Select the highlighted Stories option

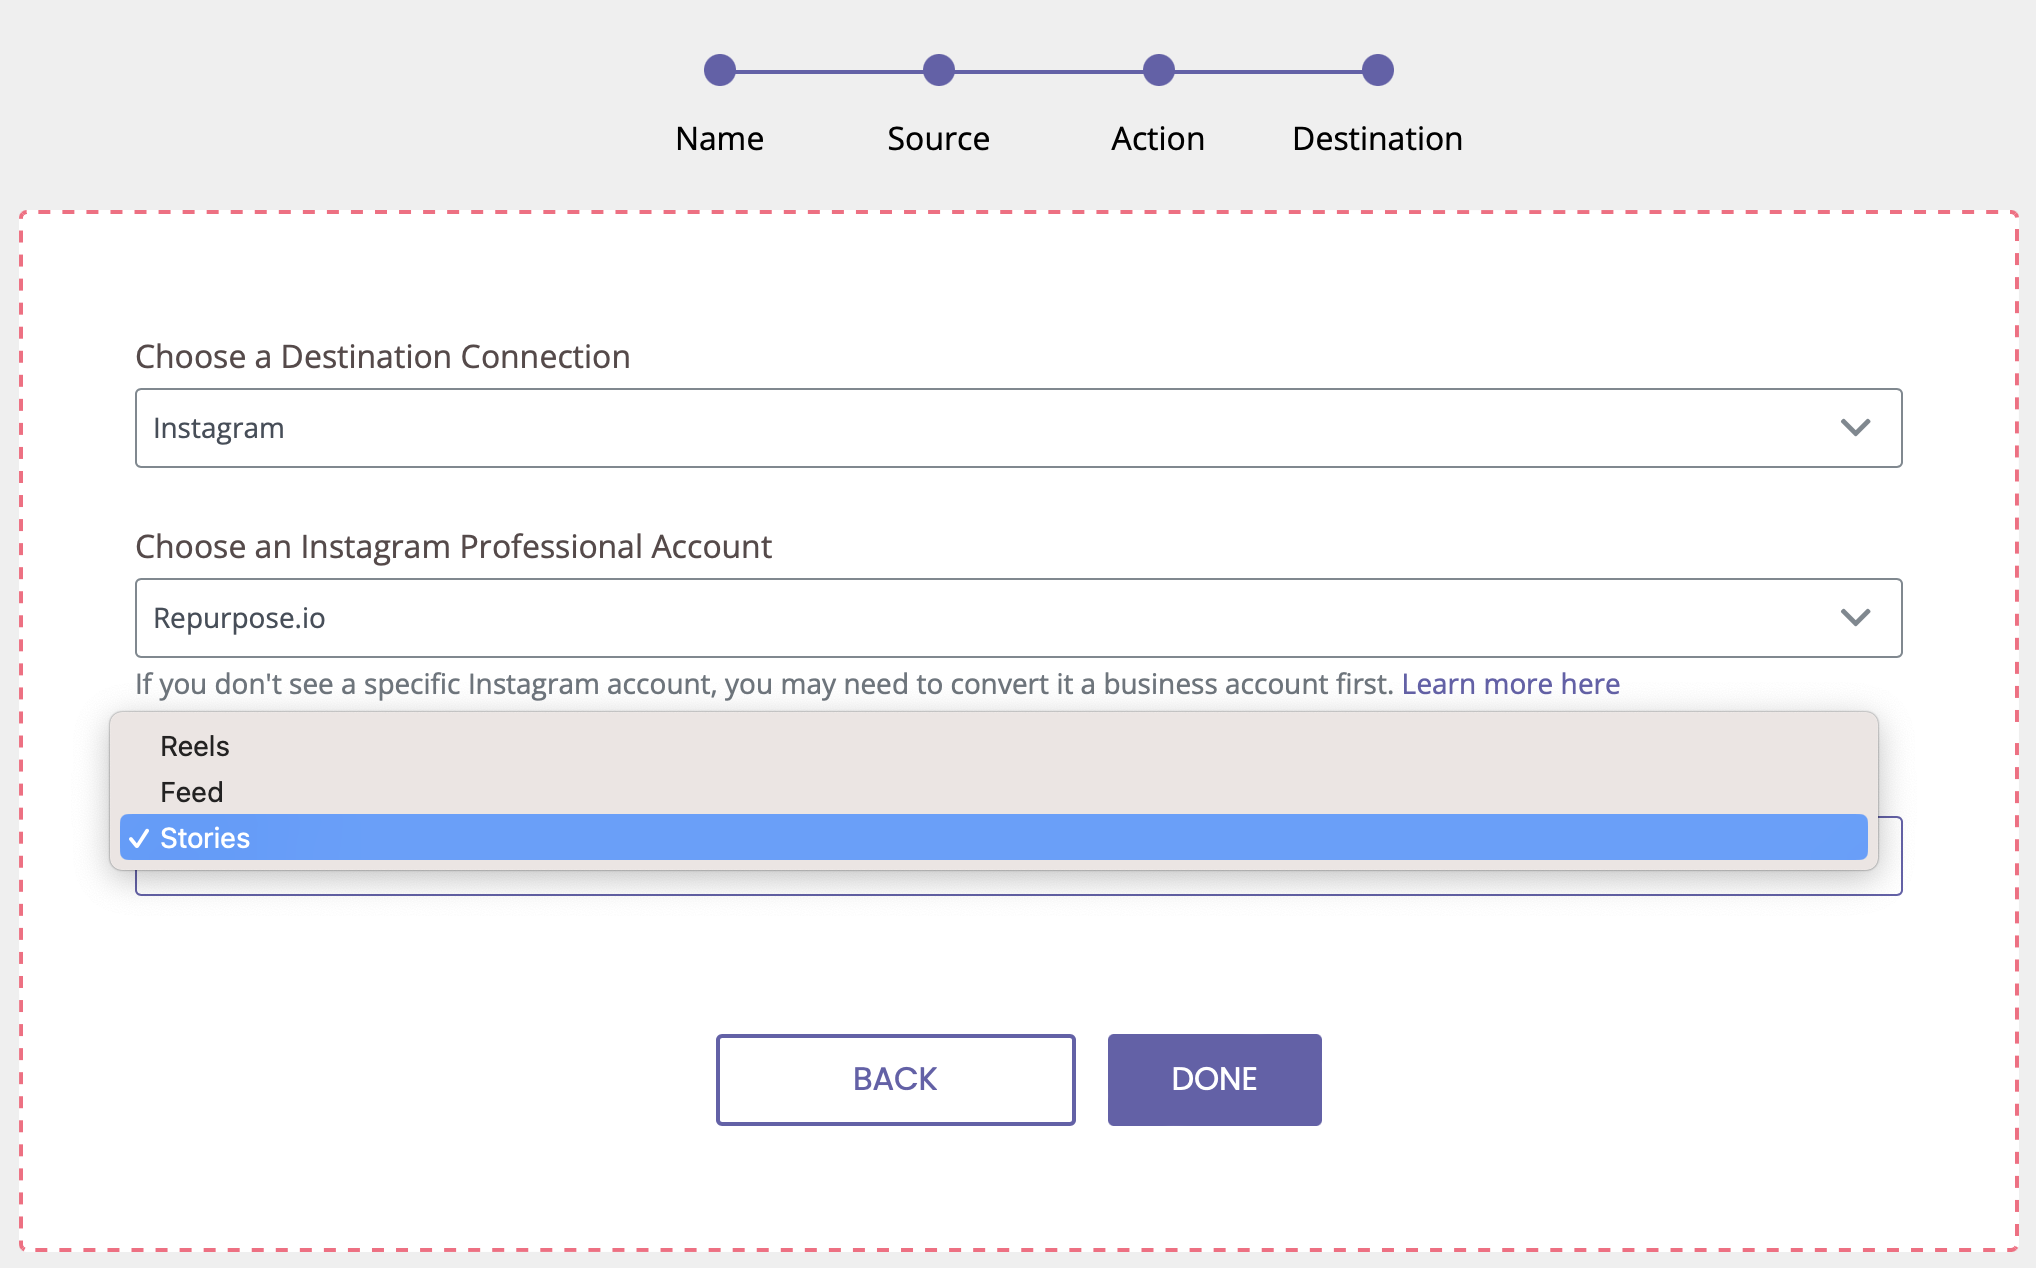(x=993, y=838)
